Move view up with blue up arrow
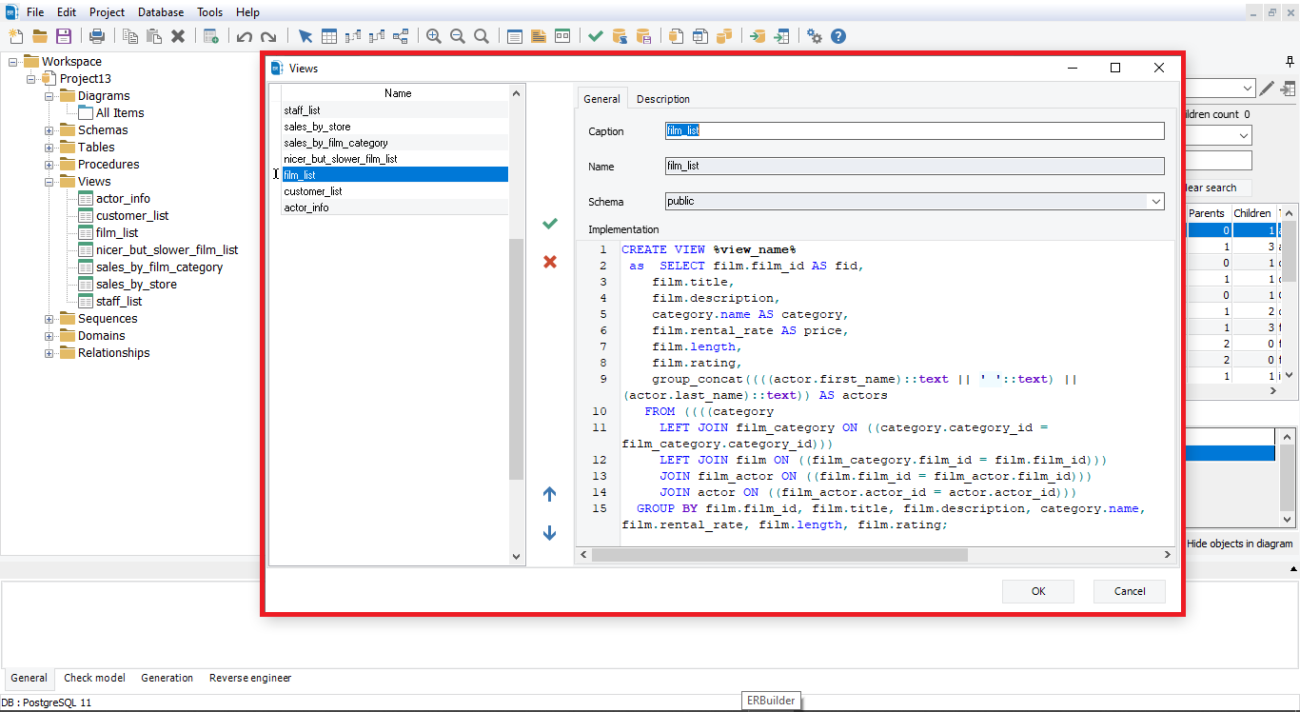 point(549,494)
